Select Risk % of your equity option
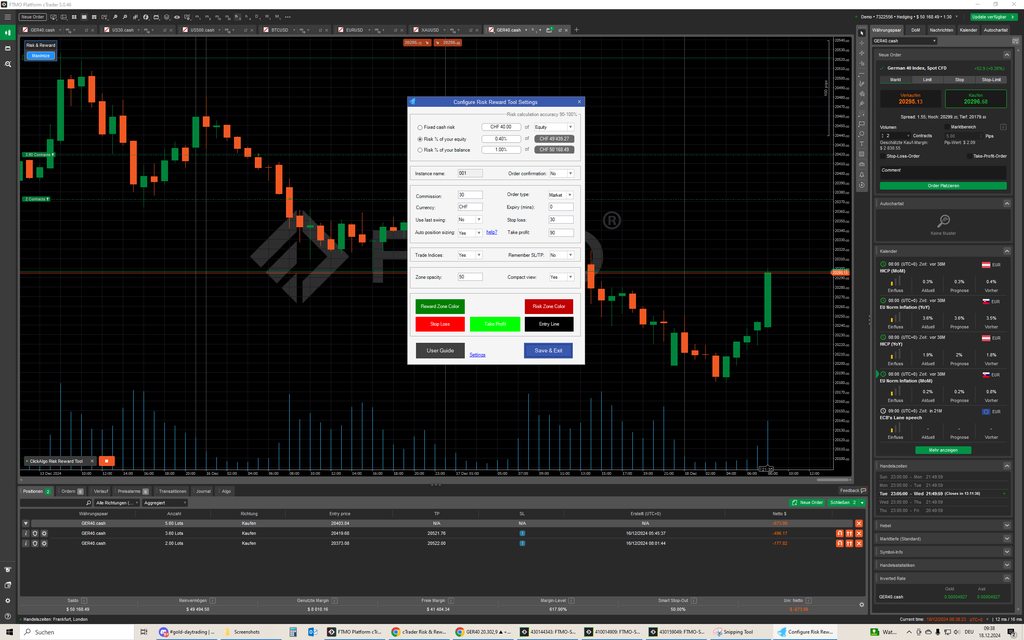The height and width of the screenshot is (640, 1024). pyautogui.click(x=420, y=139)
